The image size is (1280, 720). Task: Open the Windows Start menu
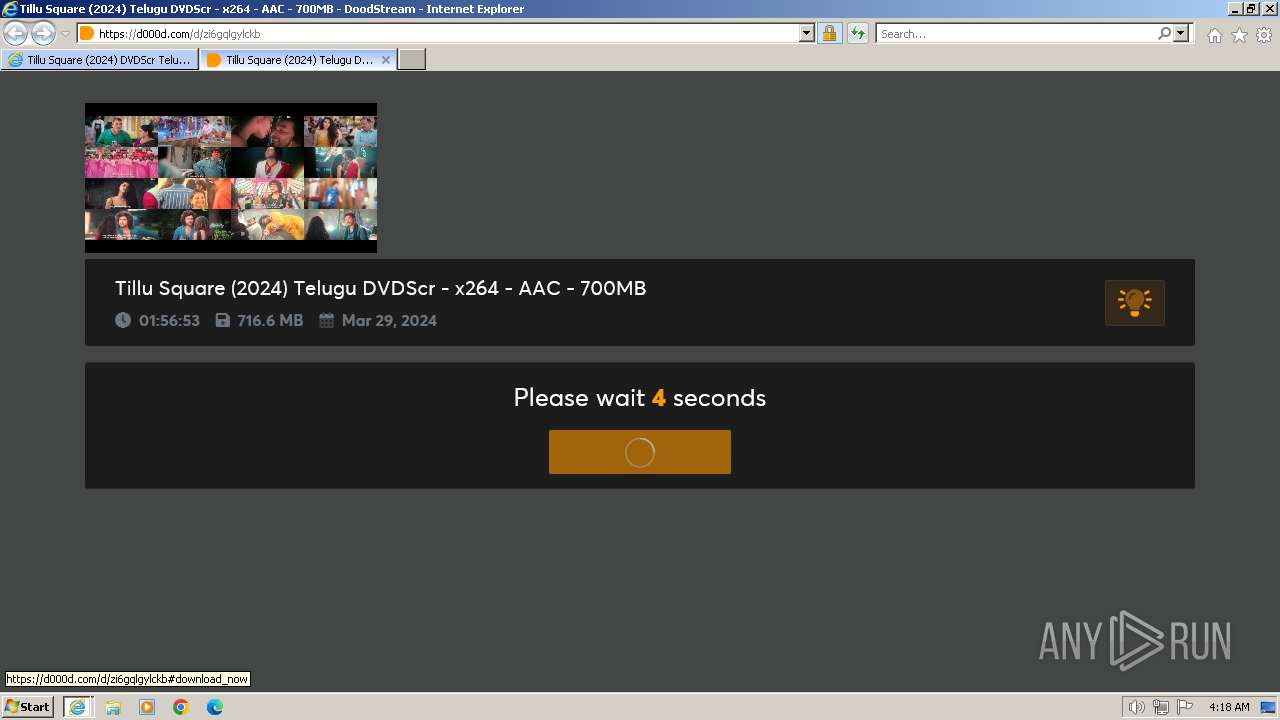(x=28, y=707)
